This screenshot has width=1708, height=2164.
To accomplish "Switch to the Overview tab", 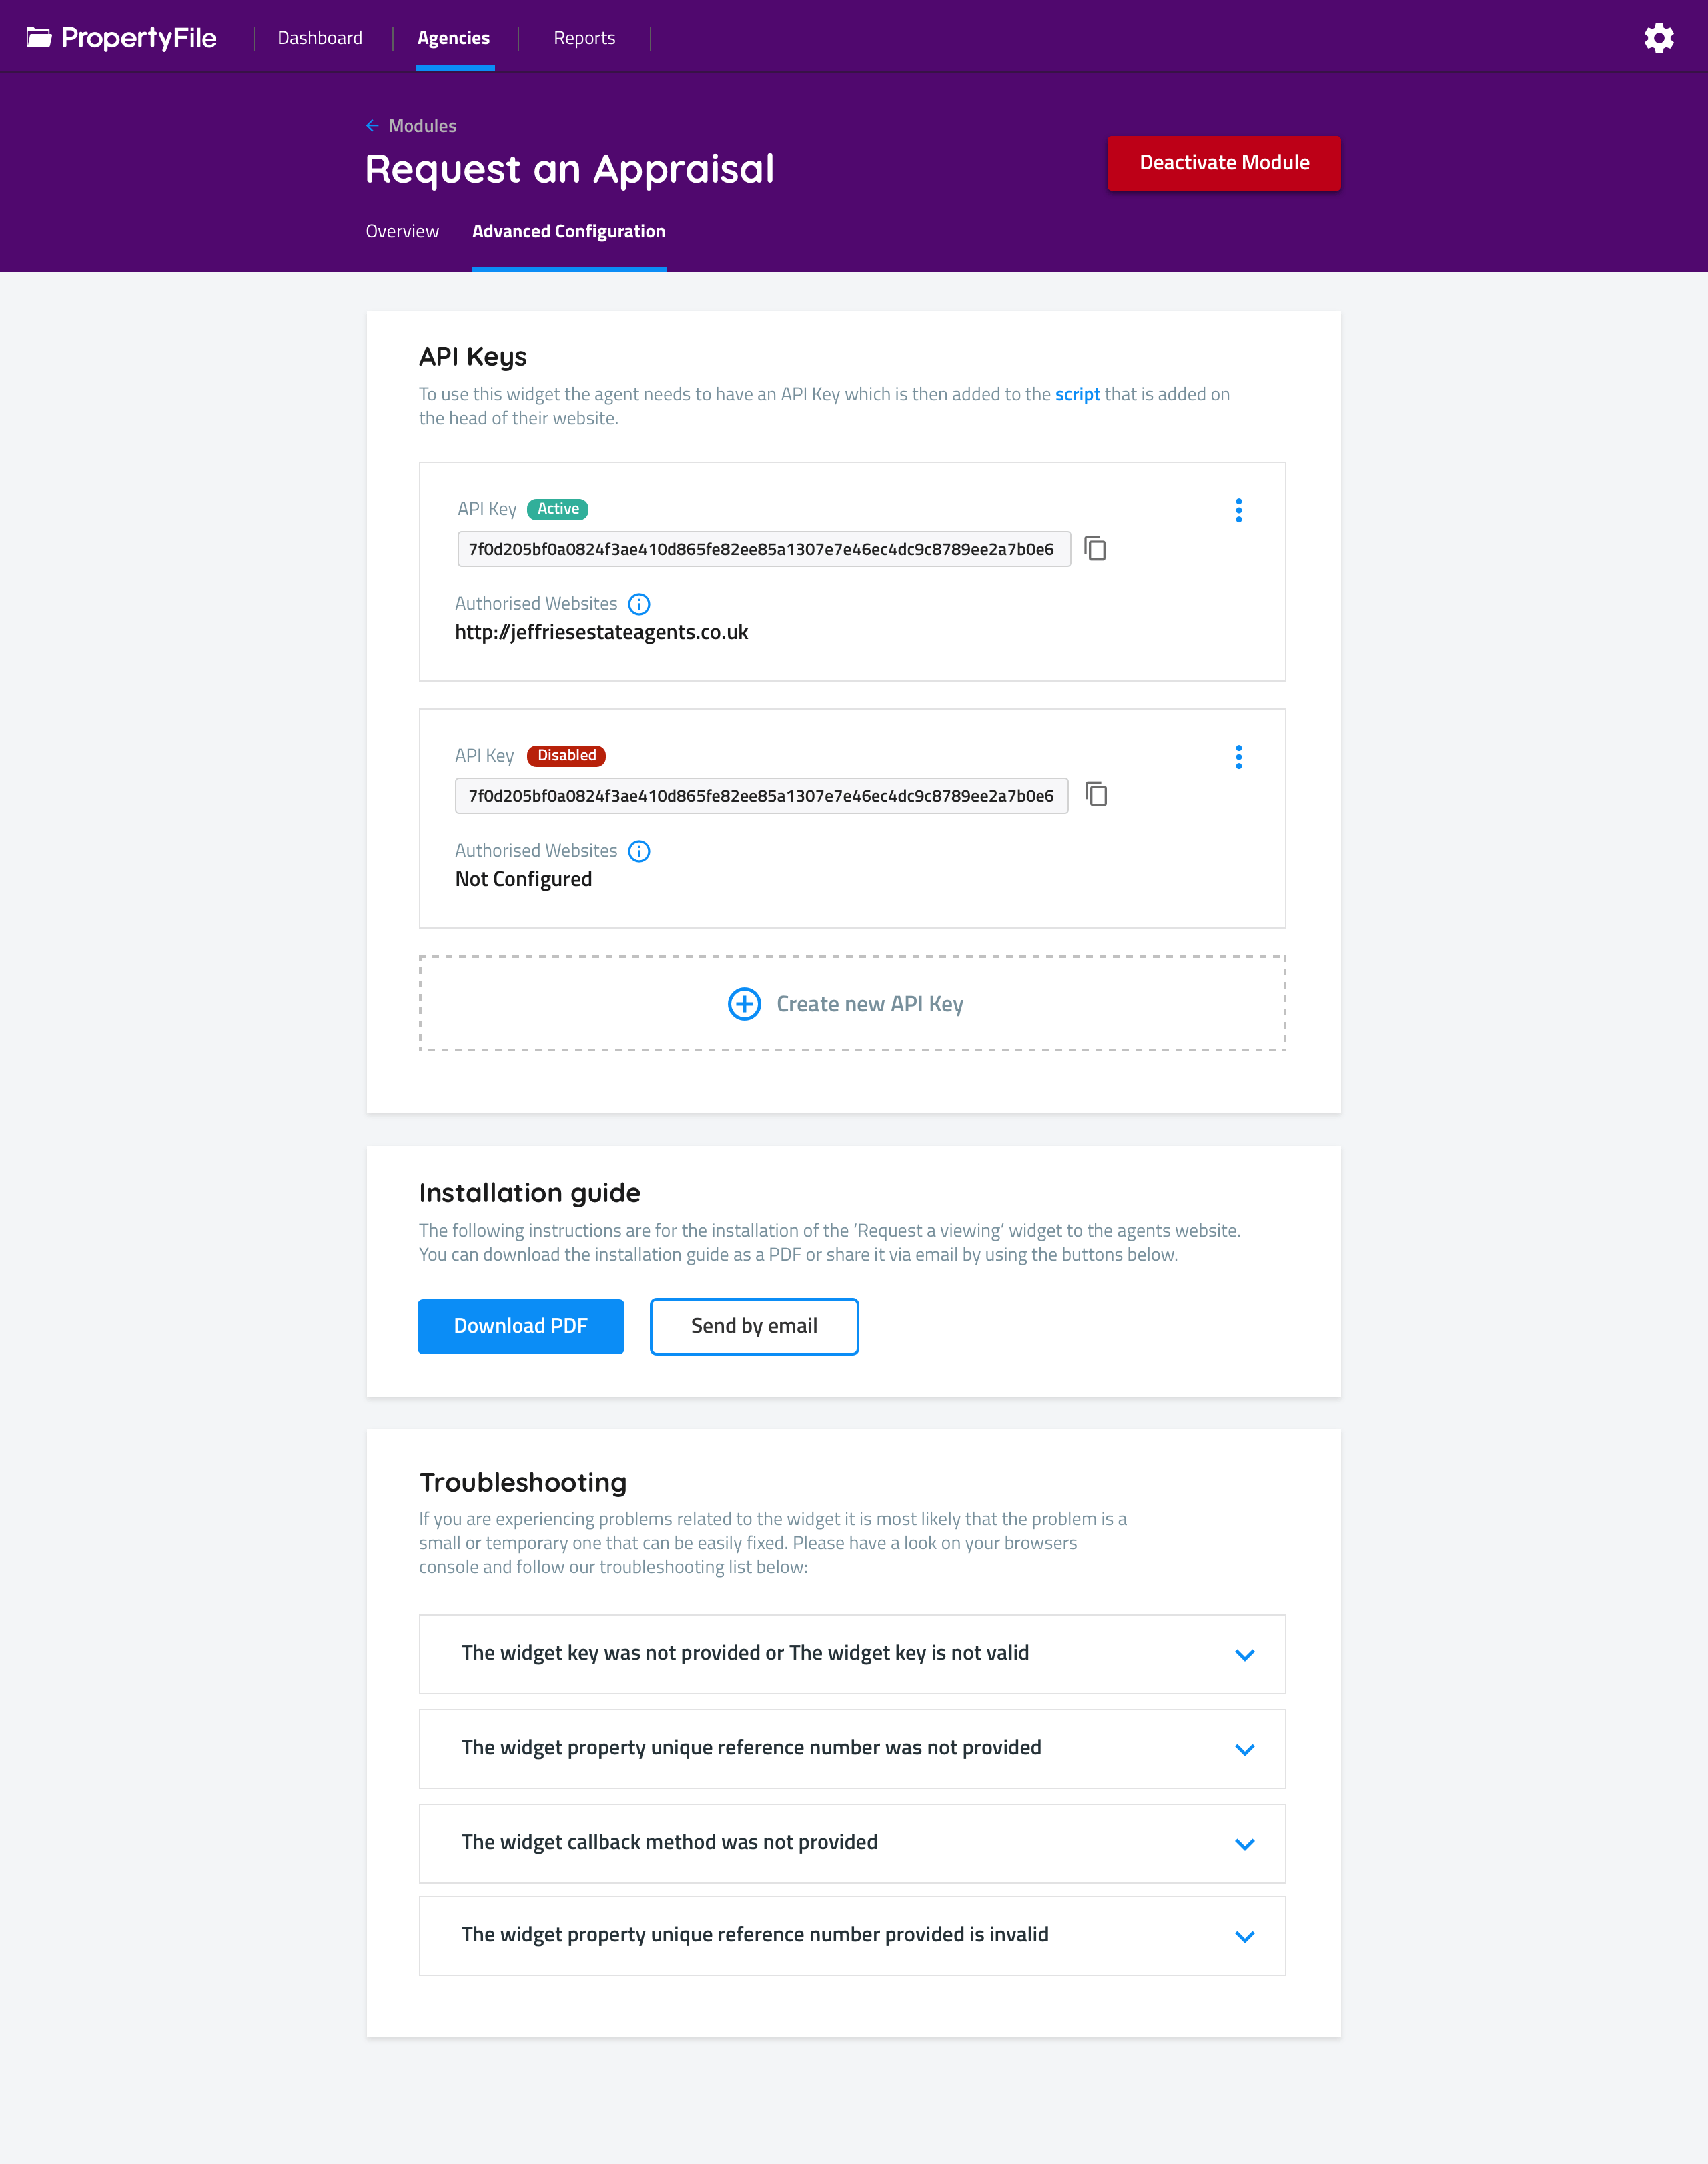I will (x=402, y=232).
